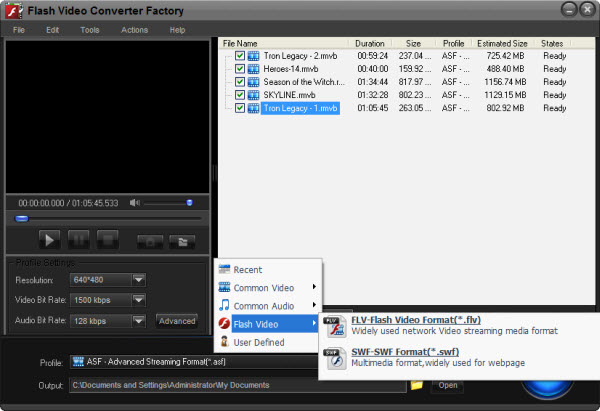Choose User Defined in the profile menu
The width and height of the screenshot is (600, 411).
point(268,342)
